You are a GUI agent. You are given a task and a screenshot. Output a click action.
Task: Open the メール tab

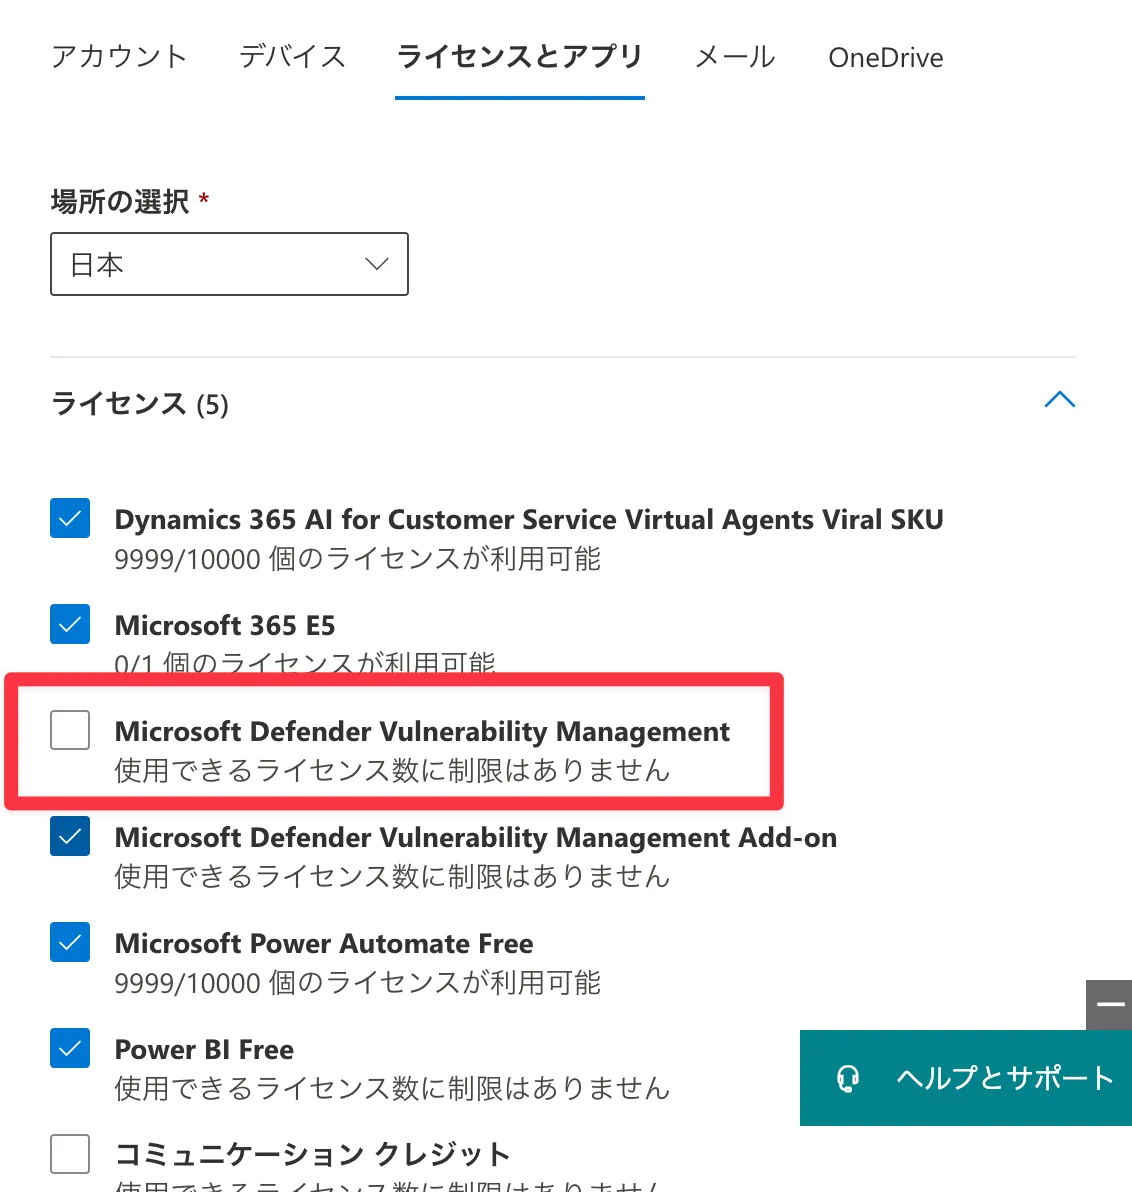click(x=735, y=57)
